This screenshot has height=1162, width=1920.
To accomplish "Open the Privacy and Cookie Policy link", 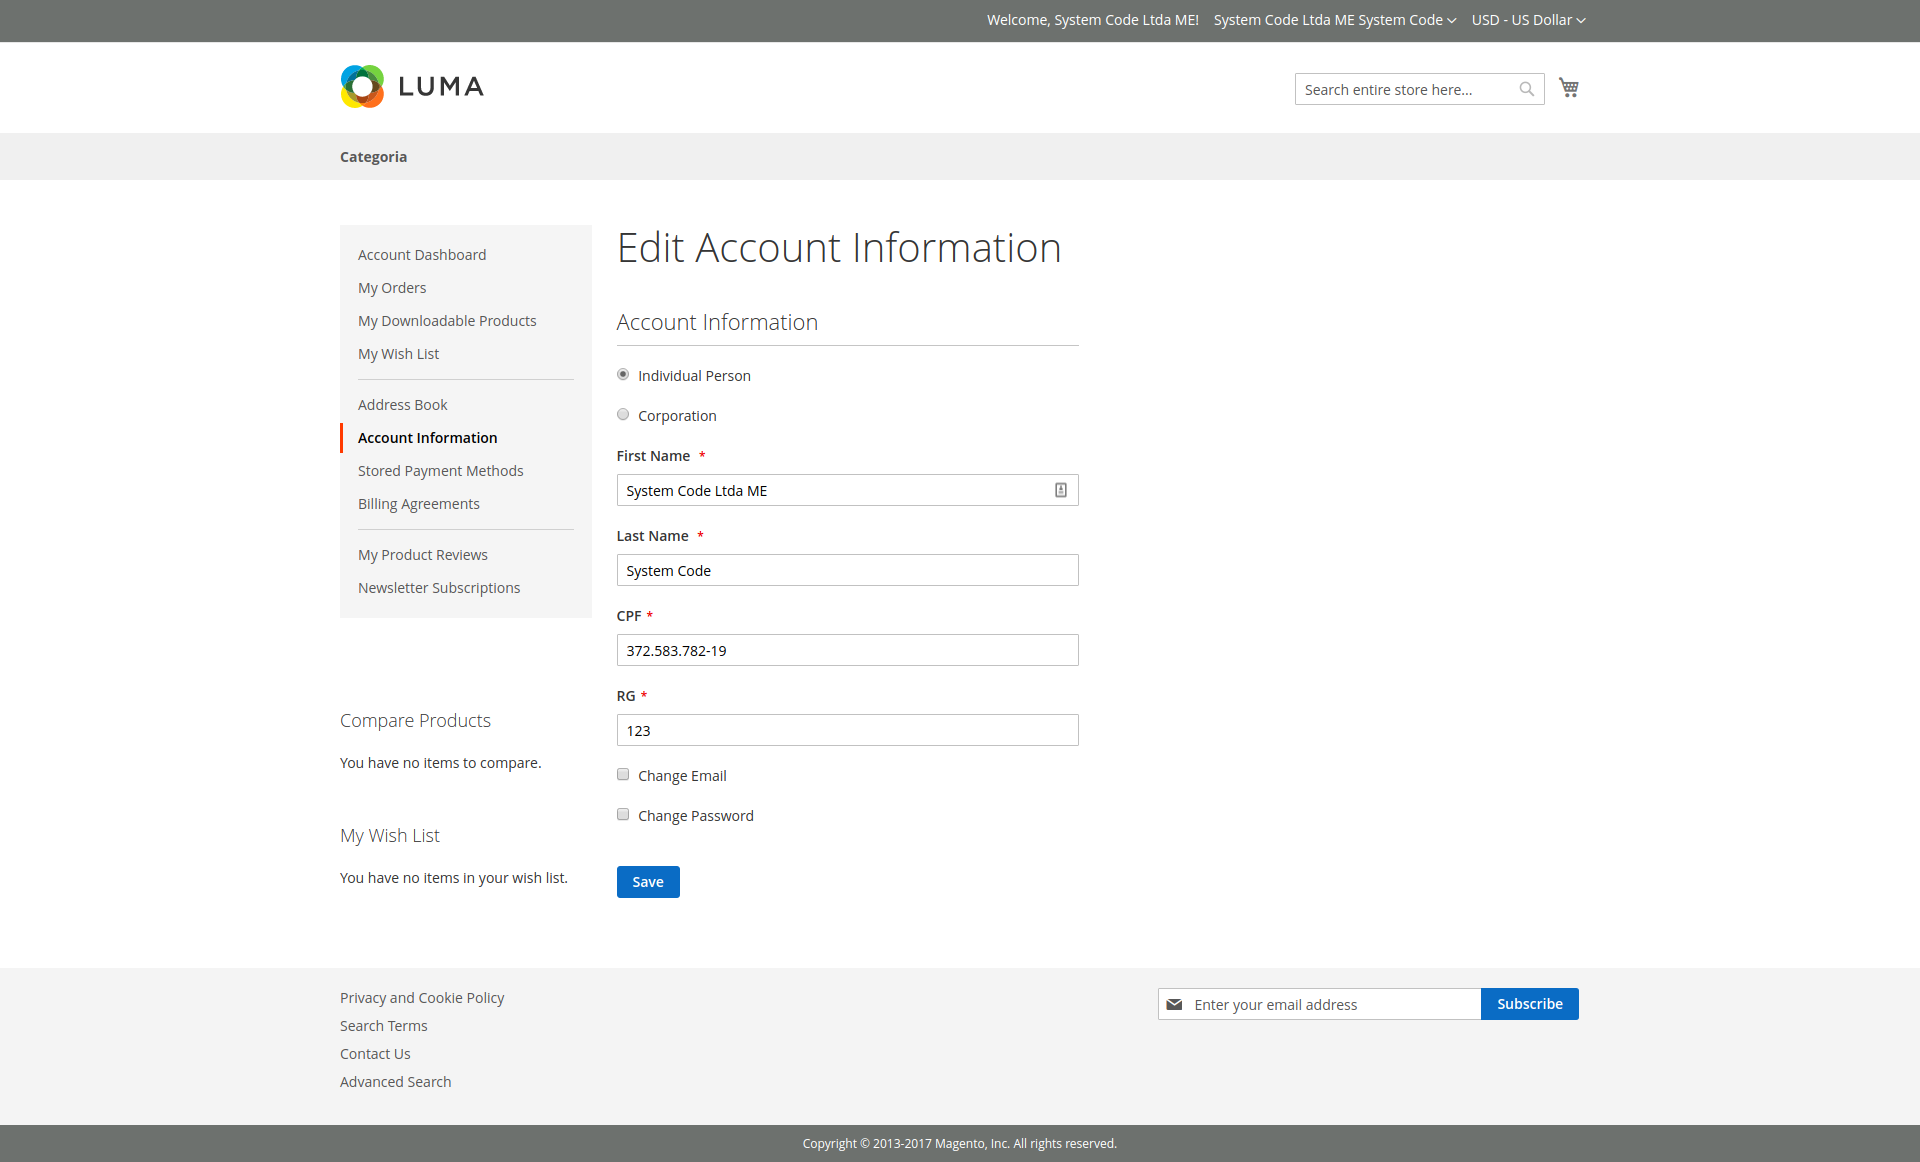I will (x=422, y=998).
